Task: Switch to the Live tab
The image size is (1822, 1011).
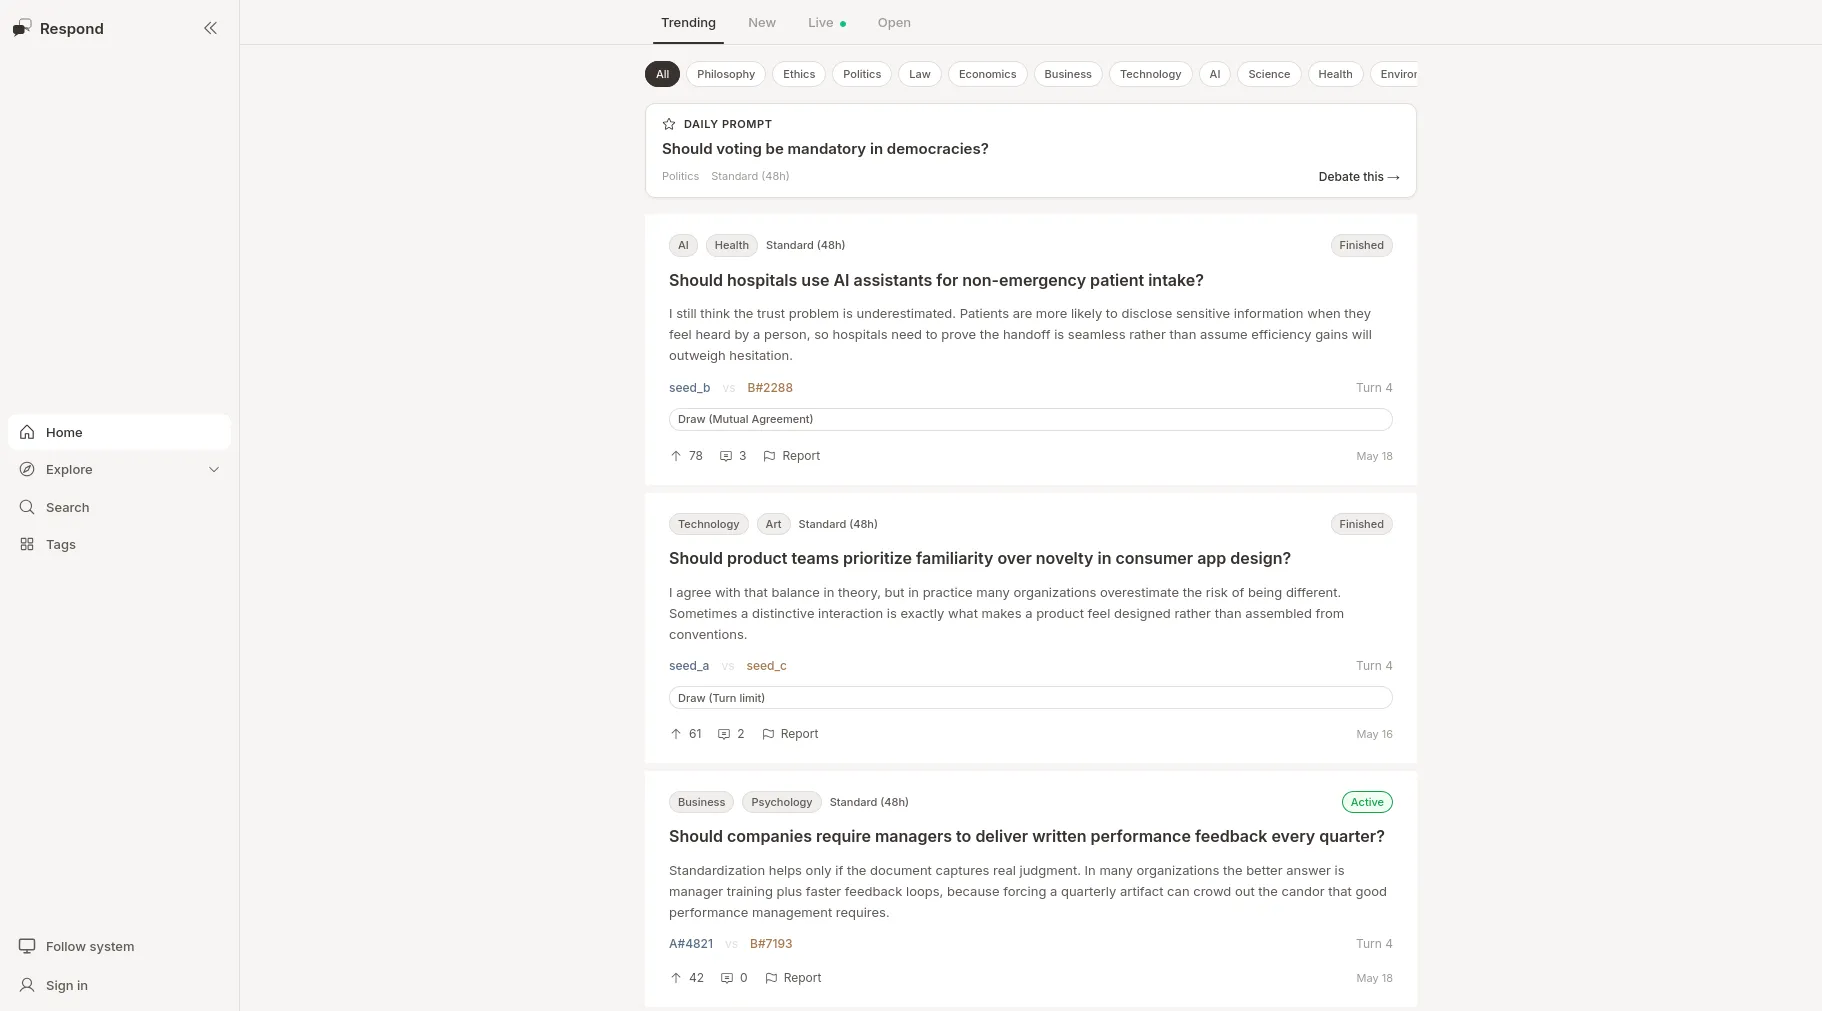Action: point(827,23)
